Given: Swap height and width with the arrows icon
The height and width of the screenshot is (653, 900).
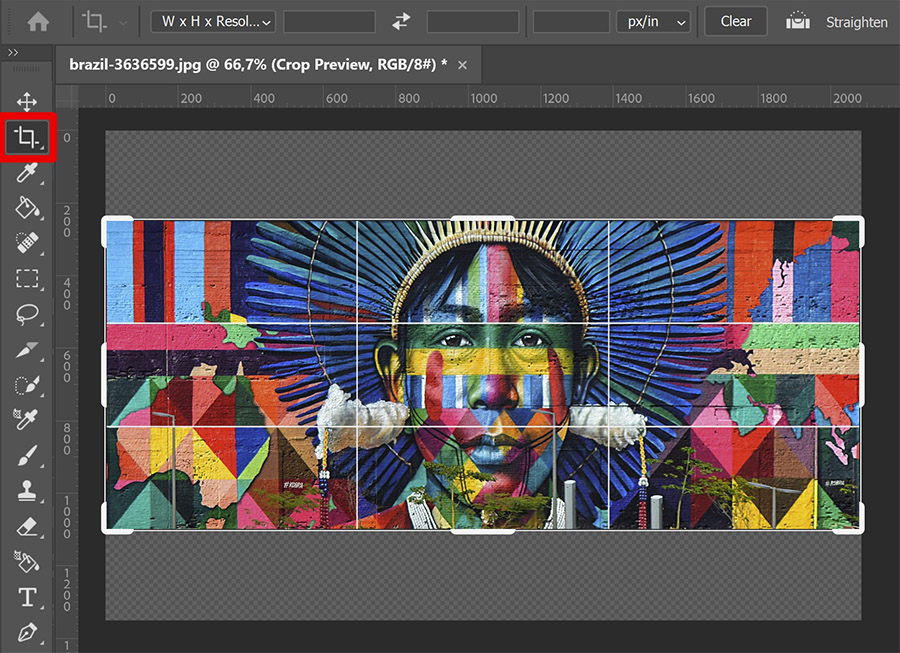Looking at the screenshot, I should (x=401, y=22).
